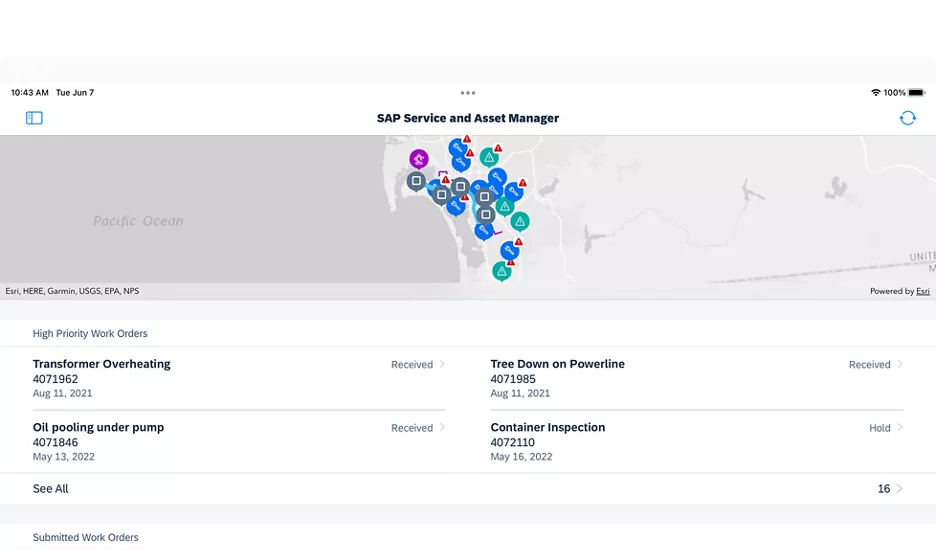Click work order number 4071846
The image size is (936, 550).
(x=56, y=443)
